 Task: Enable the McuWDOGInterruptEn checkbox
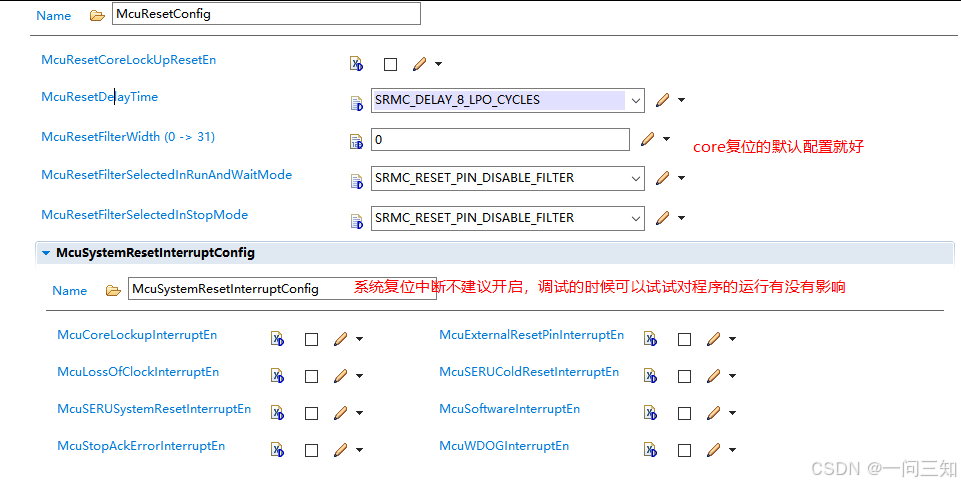pyautogui.click(x=685, y=450)
